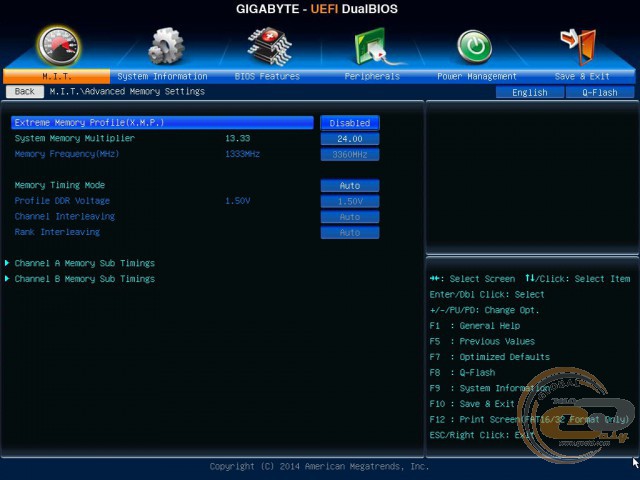The image size is (640, 480).
Task: Open Channel Interleaving Auto dropdown
Action: pyautogui.click(x=350, y=217)
